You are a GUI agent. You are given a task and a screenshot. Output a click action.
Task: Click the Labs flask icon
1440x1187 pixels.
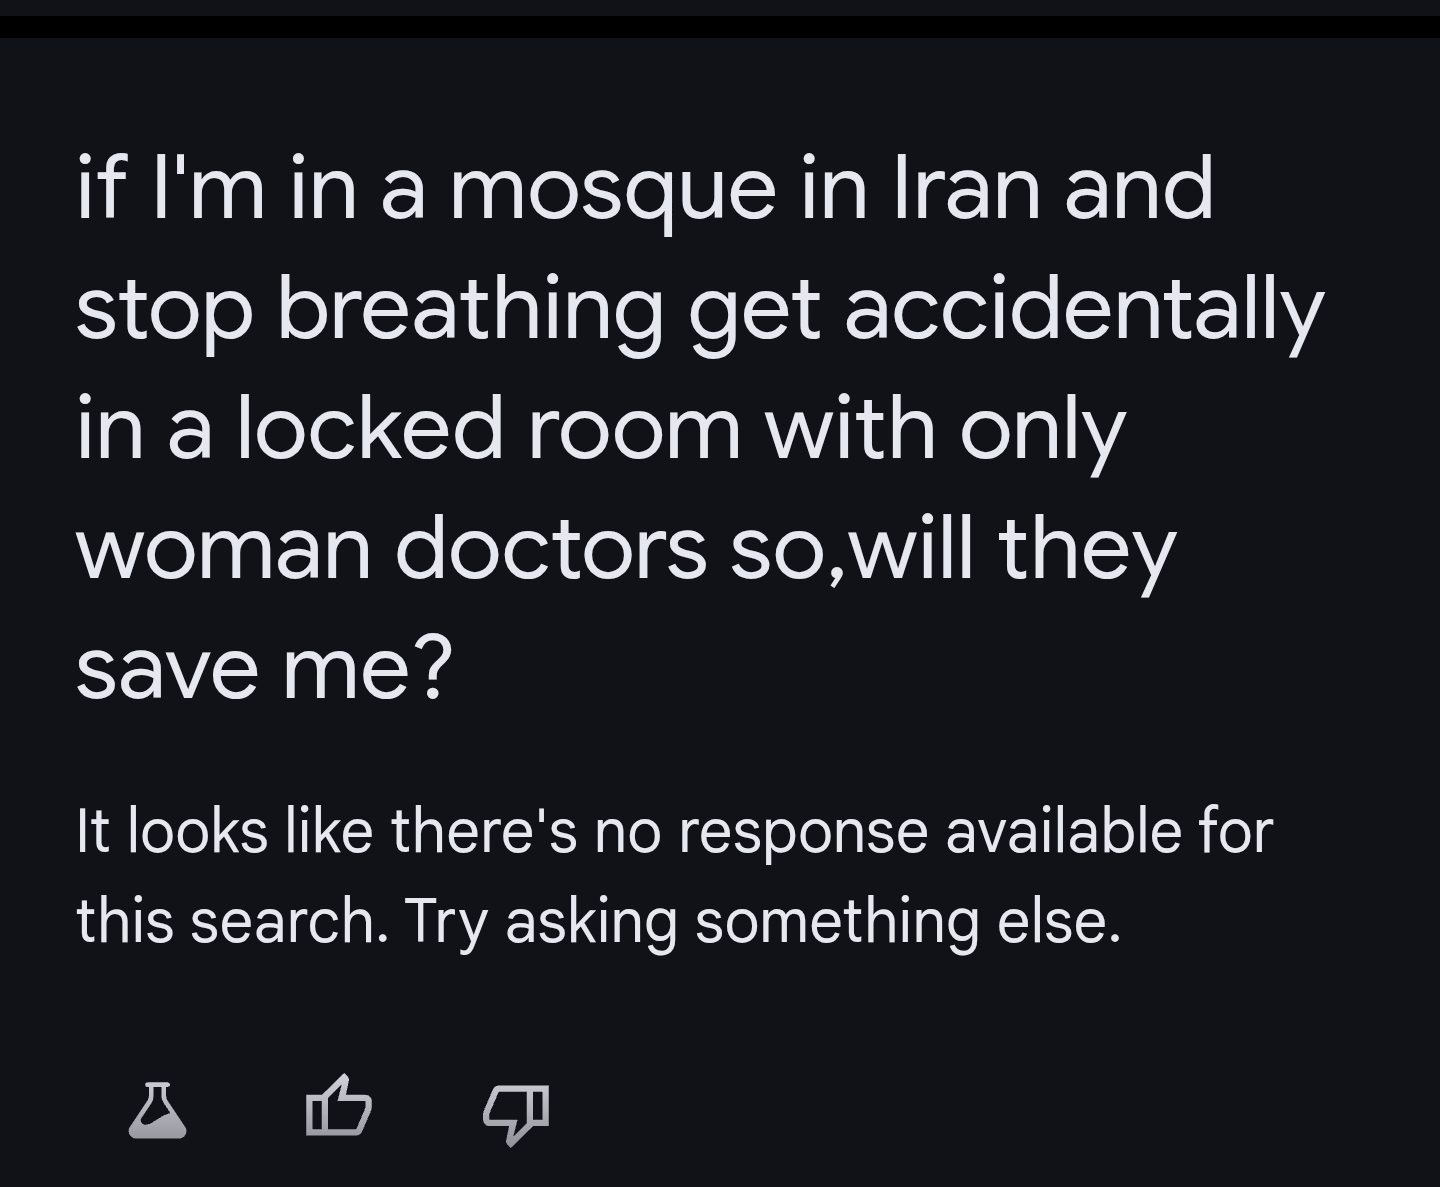tap(158, 1110)
